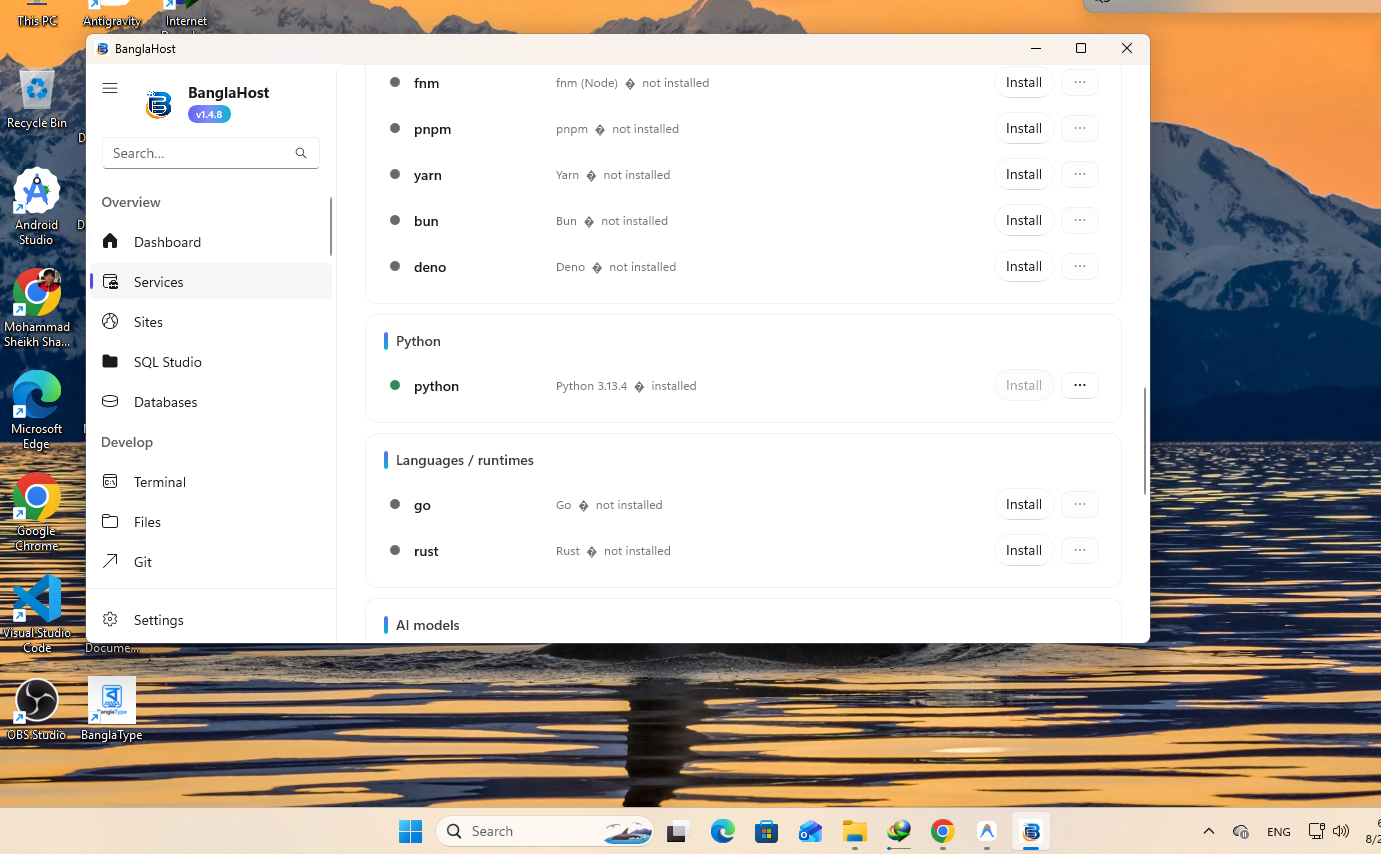
Task: Click the Internet Download Manager taskbar icon
Action: point(898,831)
